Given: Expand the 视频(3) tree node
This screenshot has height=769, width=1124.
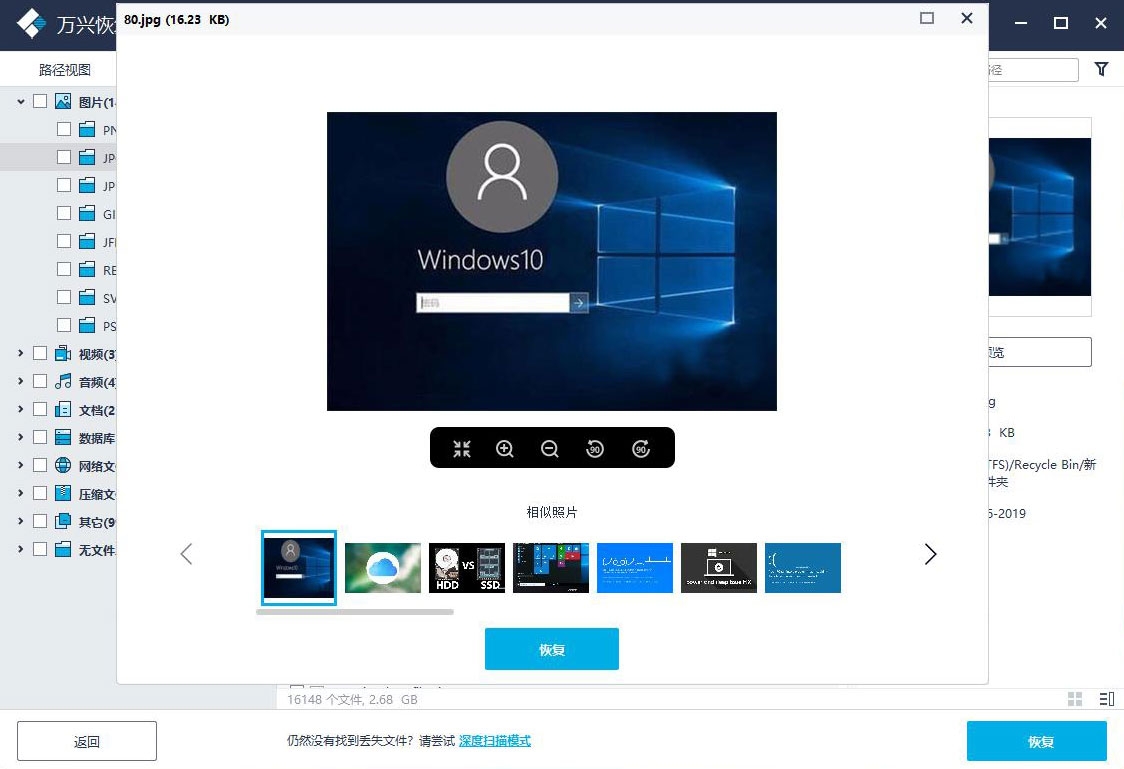Looking at the screenshot, I should 19,353.
